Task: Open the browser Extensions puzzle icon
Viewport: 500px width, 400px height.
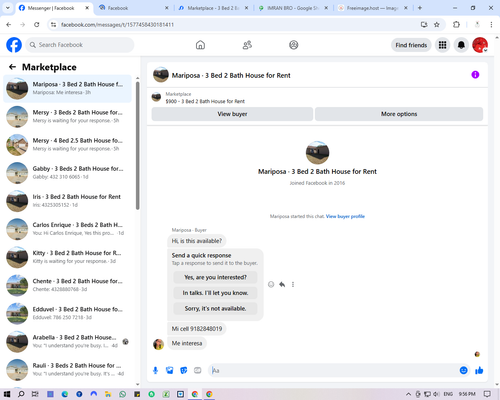Action: 456,24
